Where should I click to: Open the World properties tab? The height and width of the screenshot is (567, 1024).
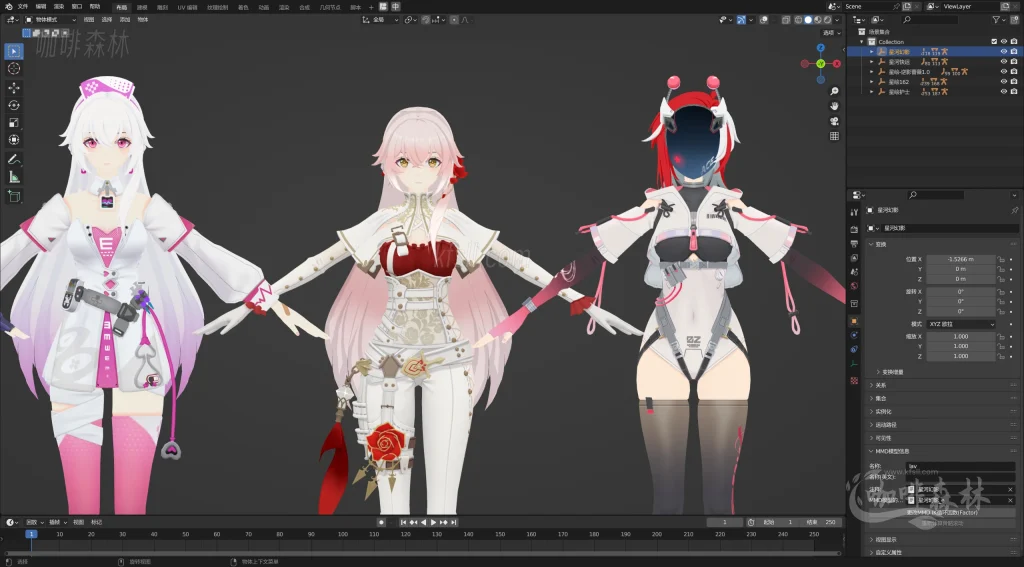click(854, 286)
